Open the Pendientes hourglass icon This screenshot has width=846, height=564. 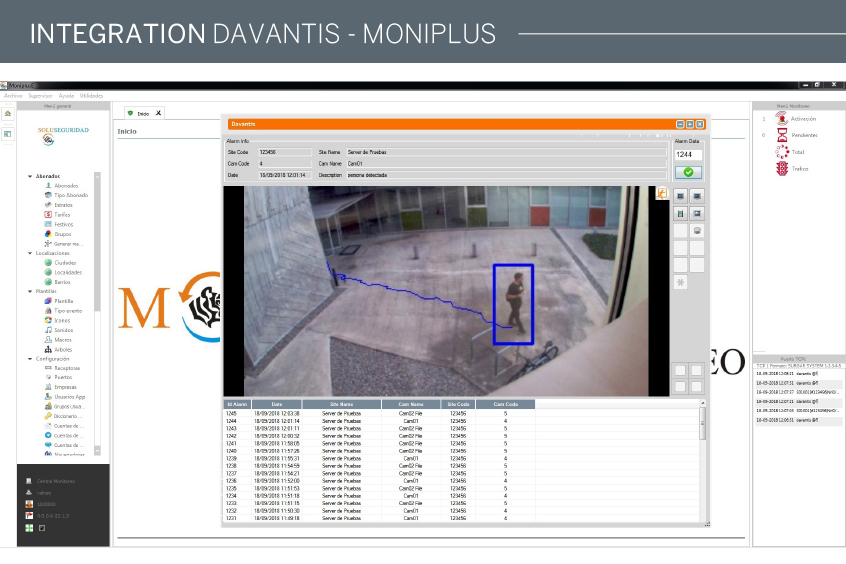click(x=782, y=135)
